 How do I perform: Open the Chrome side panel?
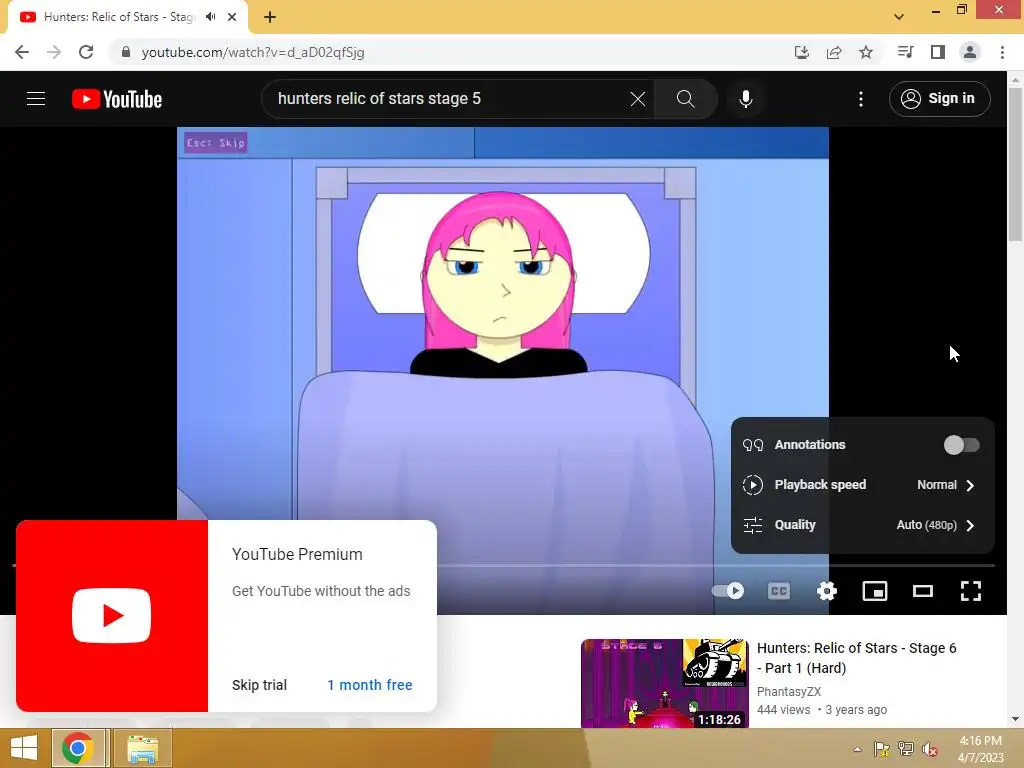coord(938,52)
